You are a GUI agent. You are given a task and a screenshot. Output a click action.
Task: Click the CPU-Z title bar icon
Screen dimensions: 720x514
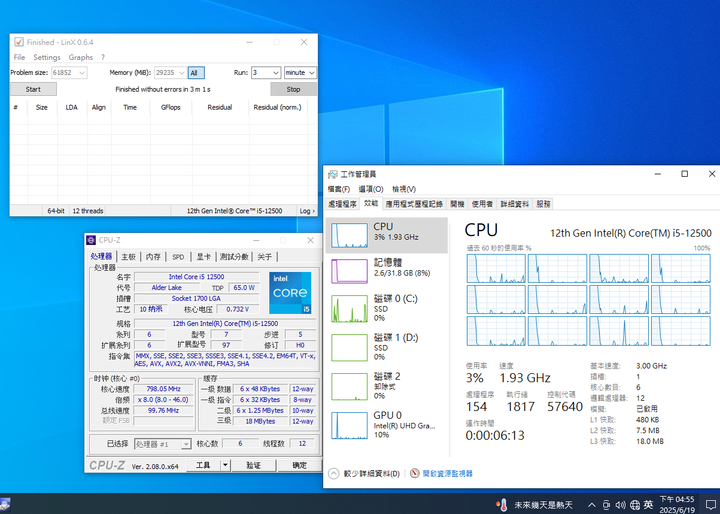91,240
